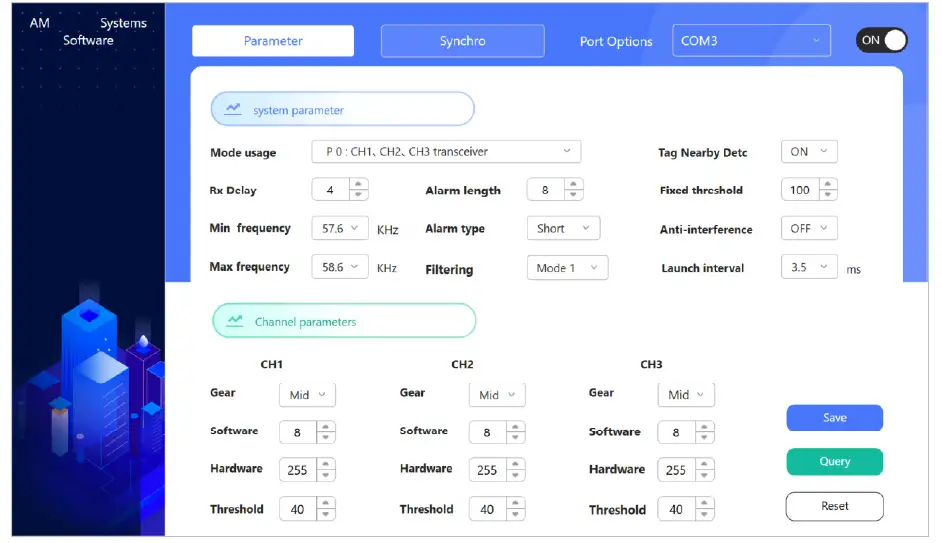Increase the Rx Delay value
Screen dimensions: 942x543
358,184
